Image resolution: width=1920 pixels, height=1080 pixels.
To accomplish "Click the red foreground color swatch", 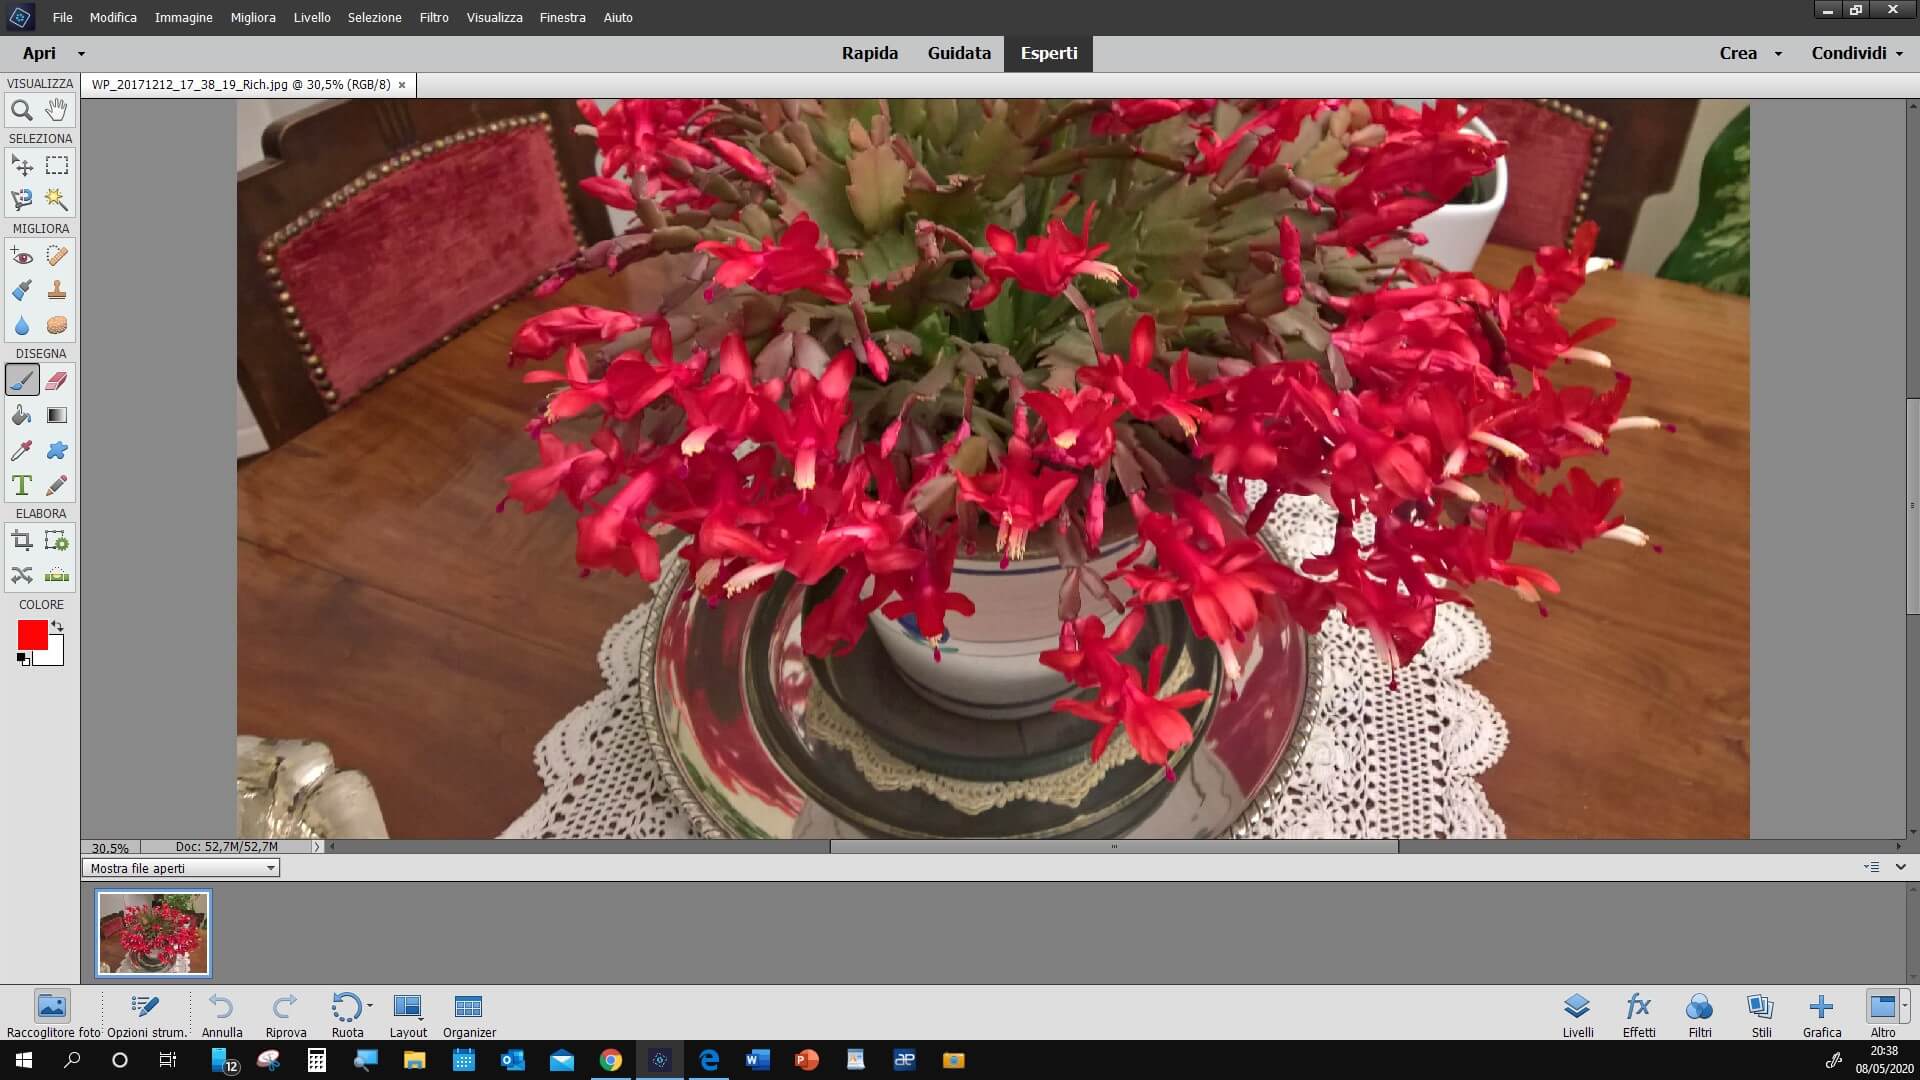I will click(x=31, y=634).
